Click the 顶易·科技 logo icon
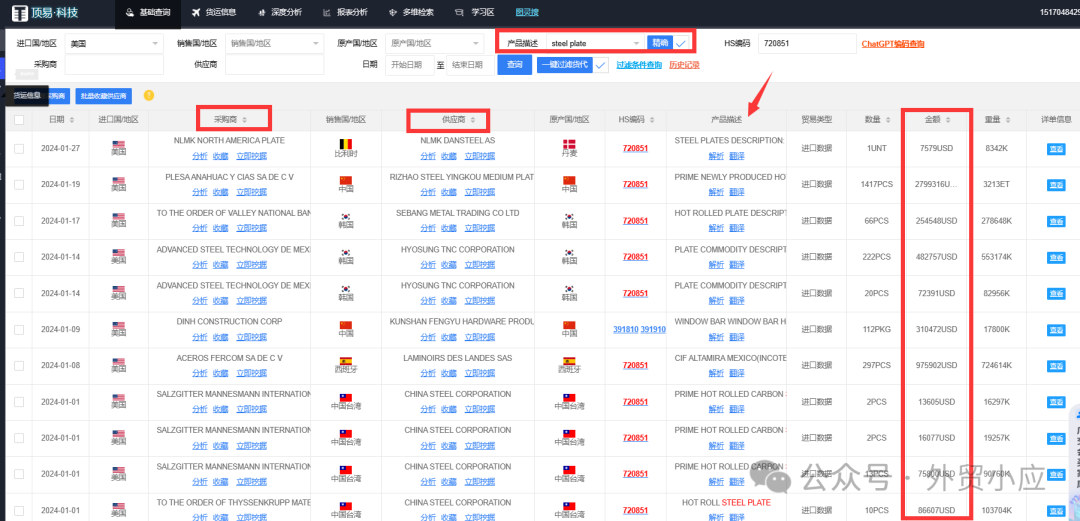The image size is (1080, 521). (x=19, y=12)
